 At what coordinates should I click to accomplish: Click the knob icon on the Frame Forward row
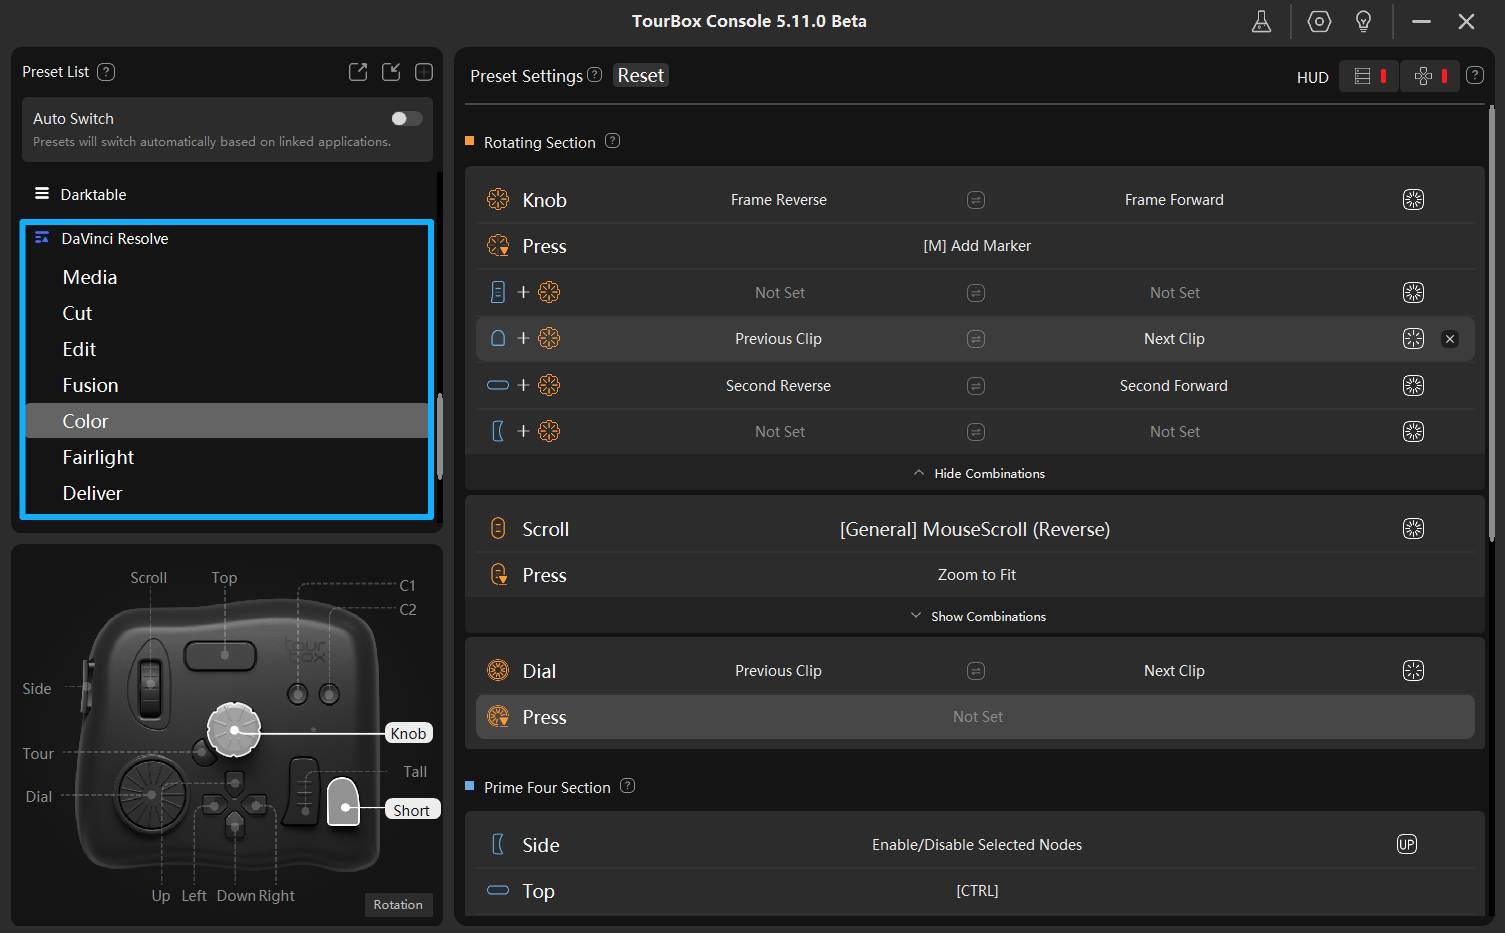[x=1413, y=199]
